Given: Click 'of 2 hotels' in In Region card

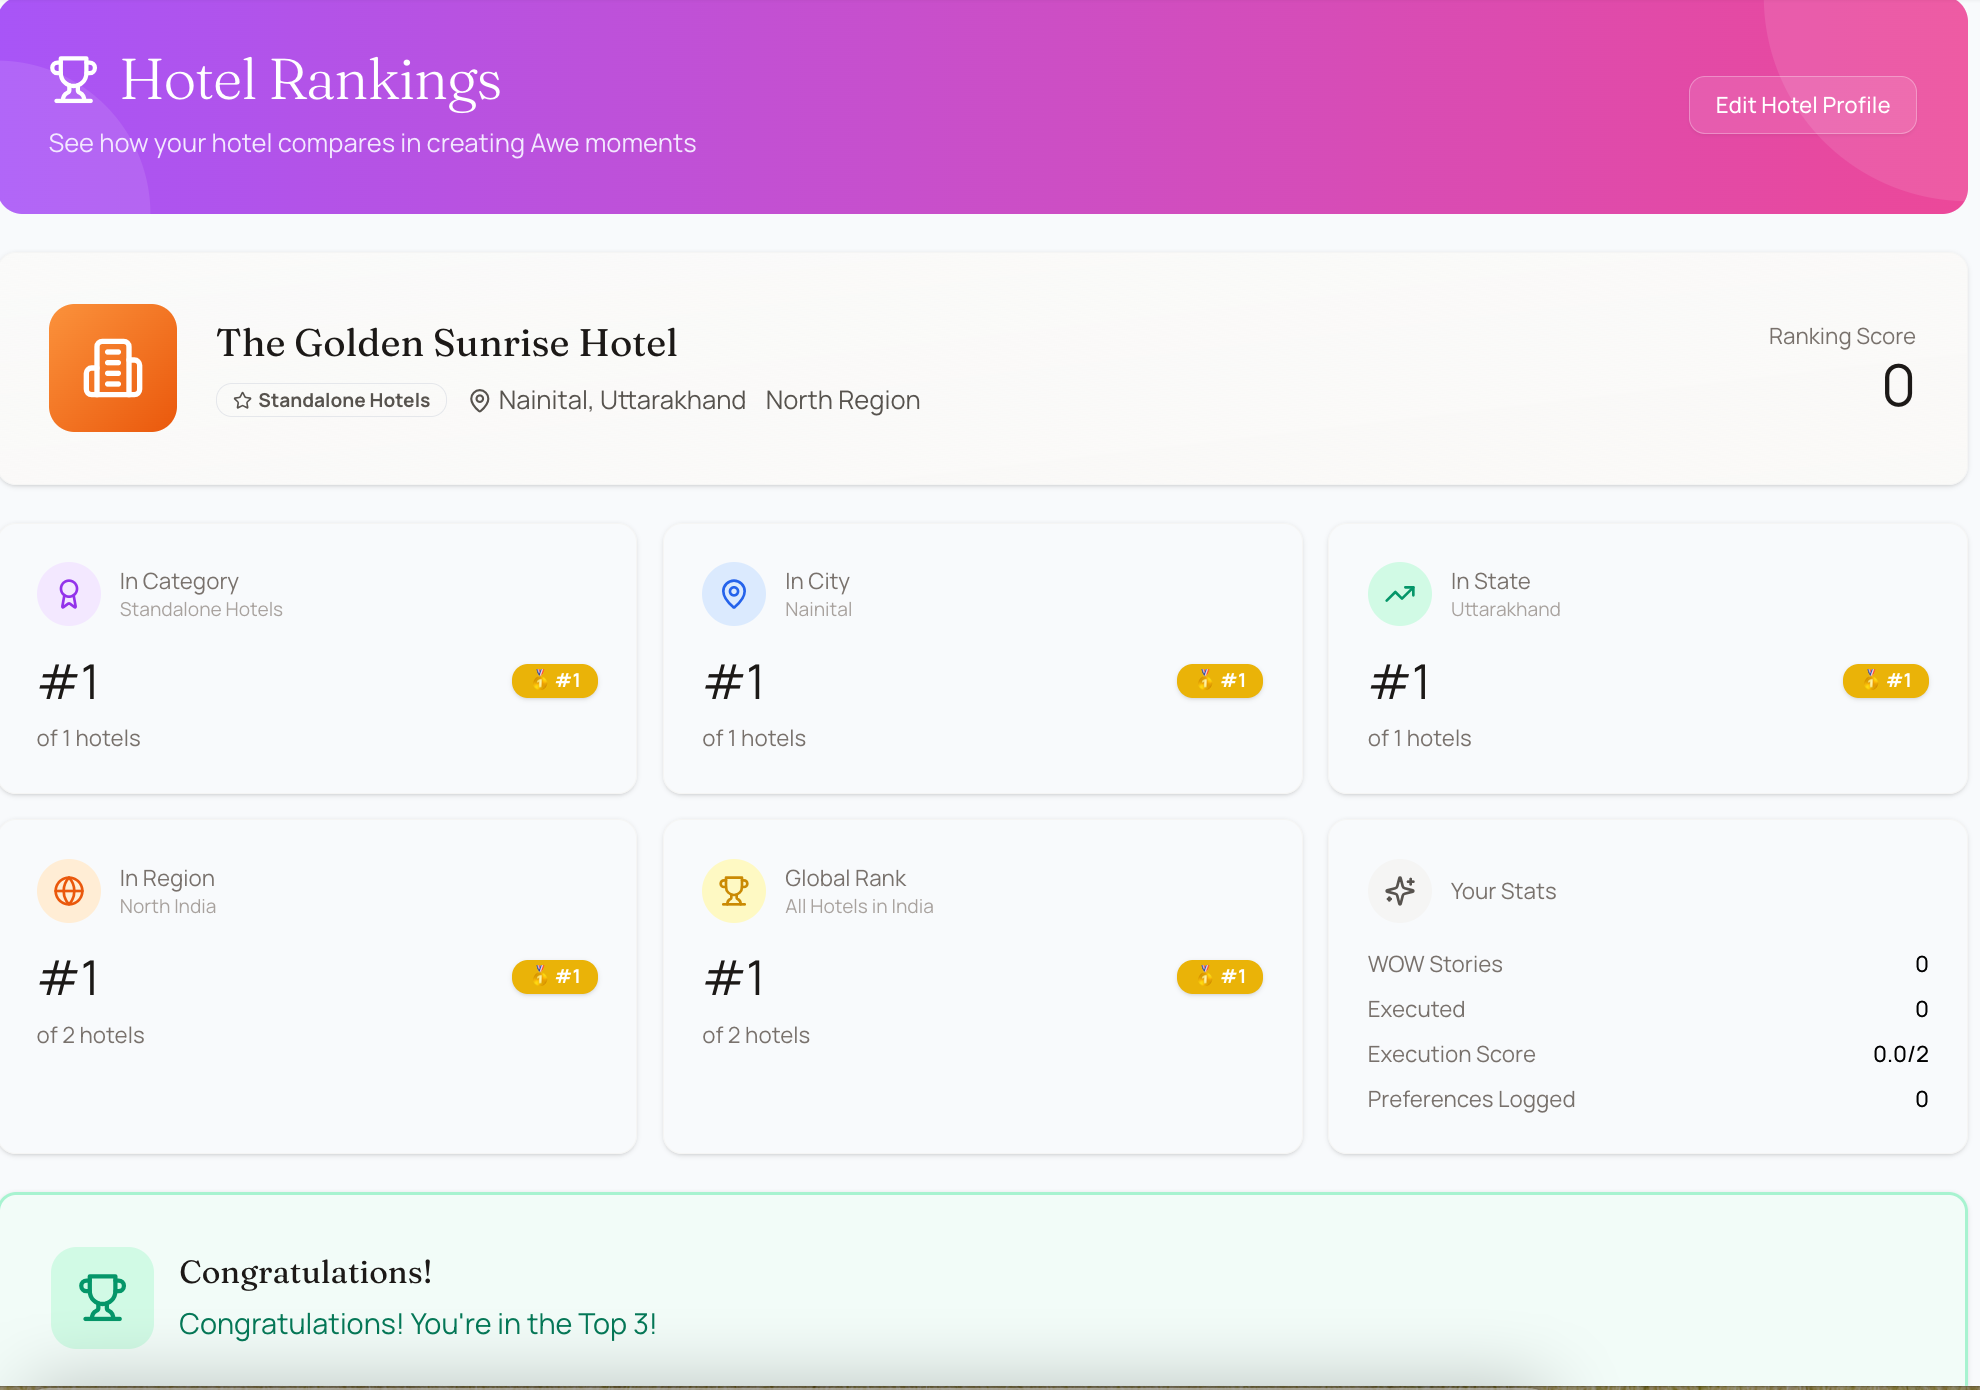Looking at the screenshot, I should 91,1035.
